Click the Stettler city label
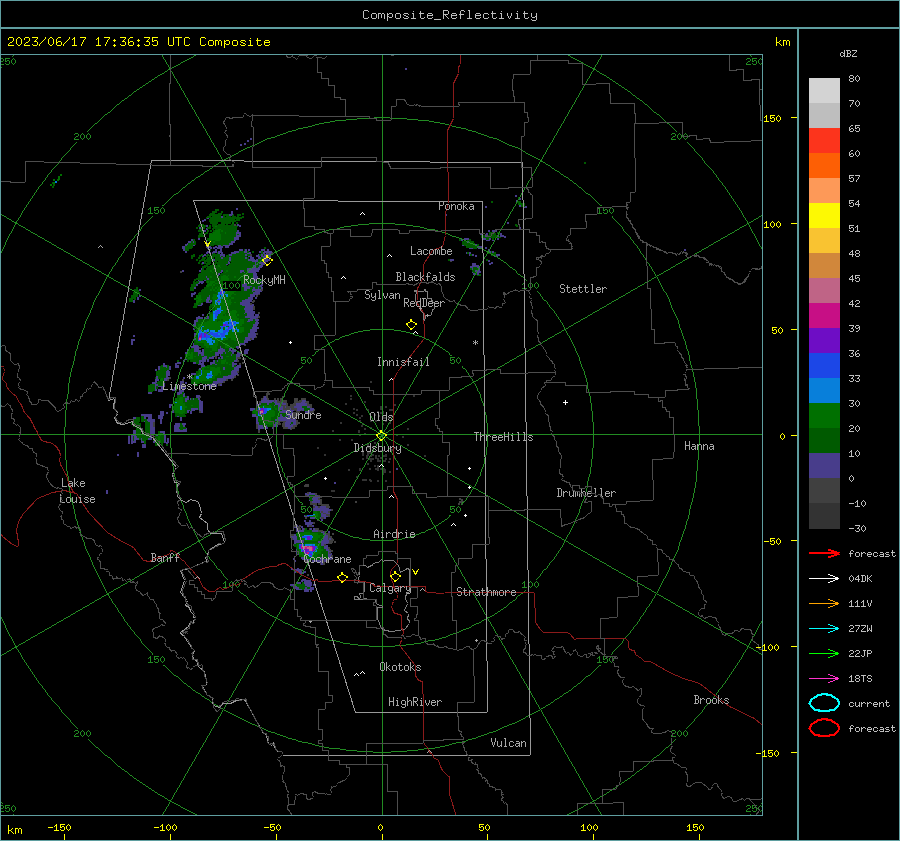Viewport: 900px width, 841px height. 583,289
